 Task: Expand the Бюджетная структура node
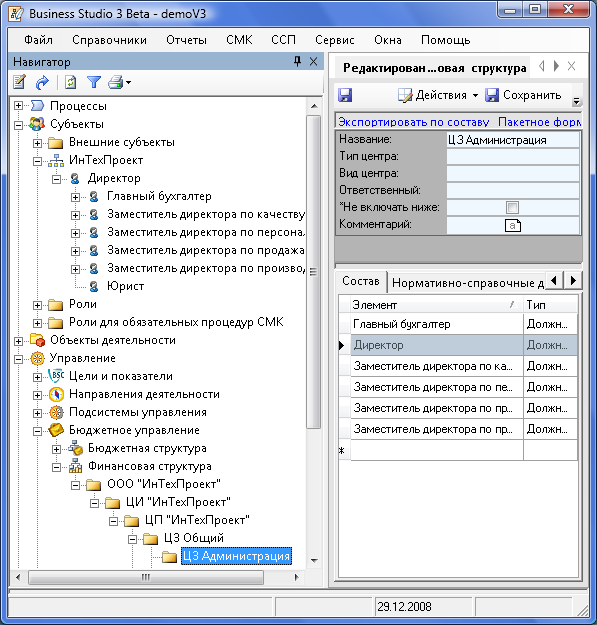(57, 449)
